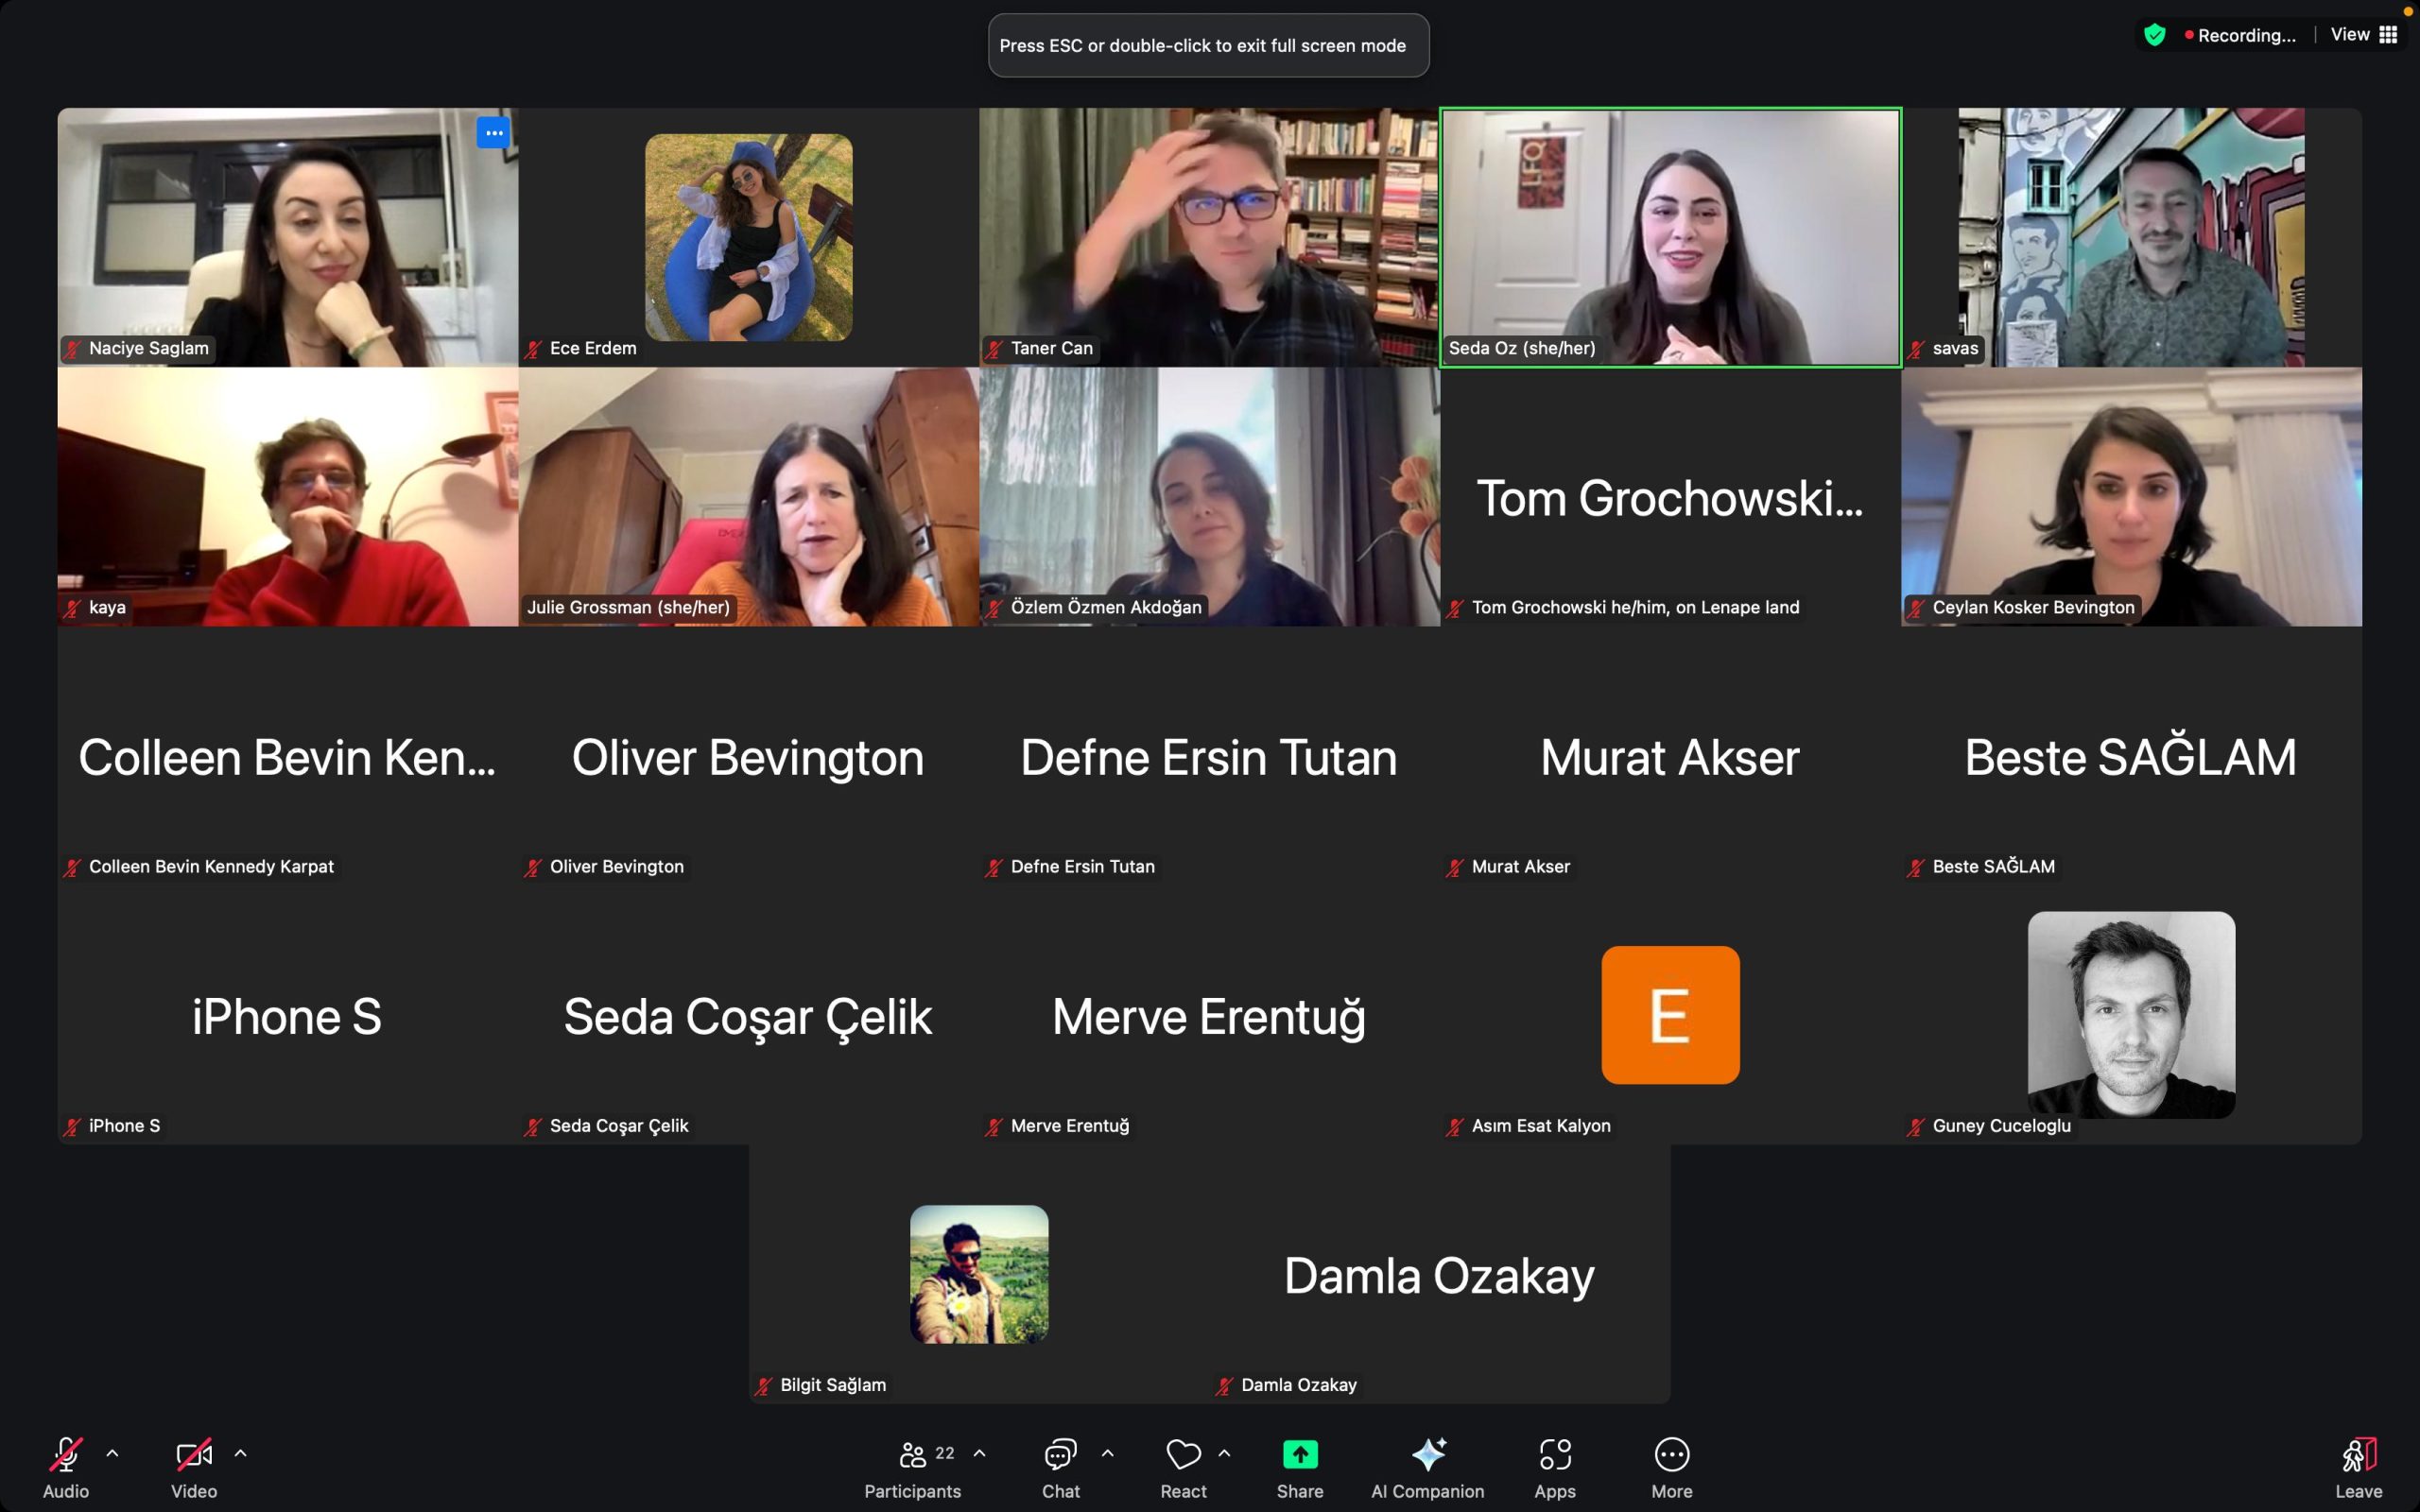Screen dimensions: 2420x1512
Task: Select Seda Oz's highlighted video tile
Action: [1670, 237]
